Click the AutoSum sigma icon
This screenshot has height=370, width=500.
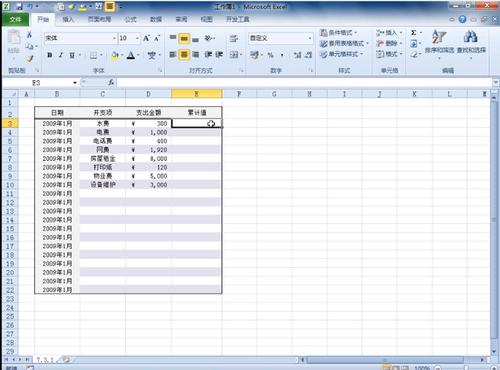(x=414, y=33)
